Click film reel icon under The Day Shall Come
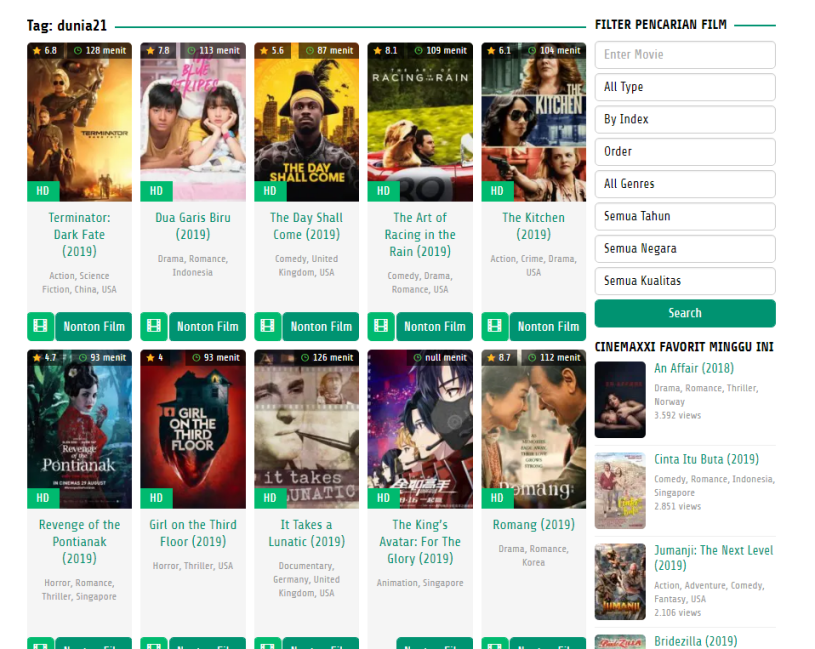Viewport: 815px width, 649px height. pyautogui.click(x=268, y=326)
